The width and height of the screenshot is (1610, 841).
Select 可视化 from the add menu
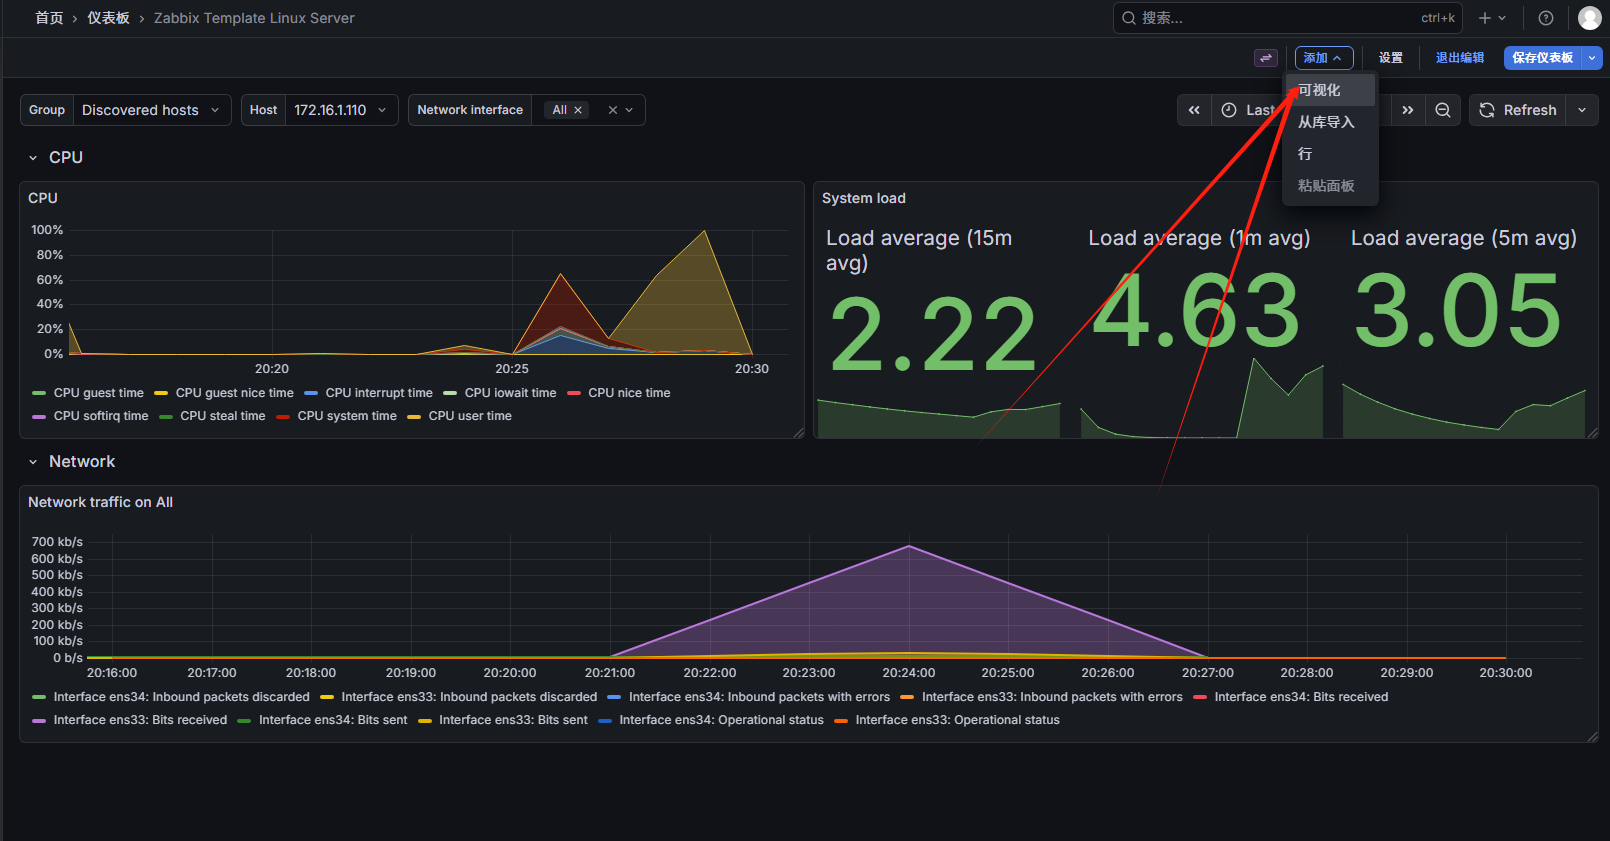point(1331,90)
